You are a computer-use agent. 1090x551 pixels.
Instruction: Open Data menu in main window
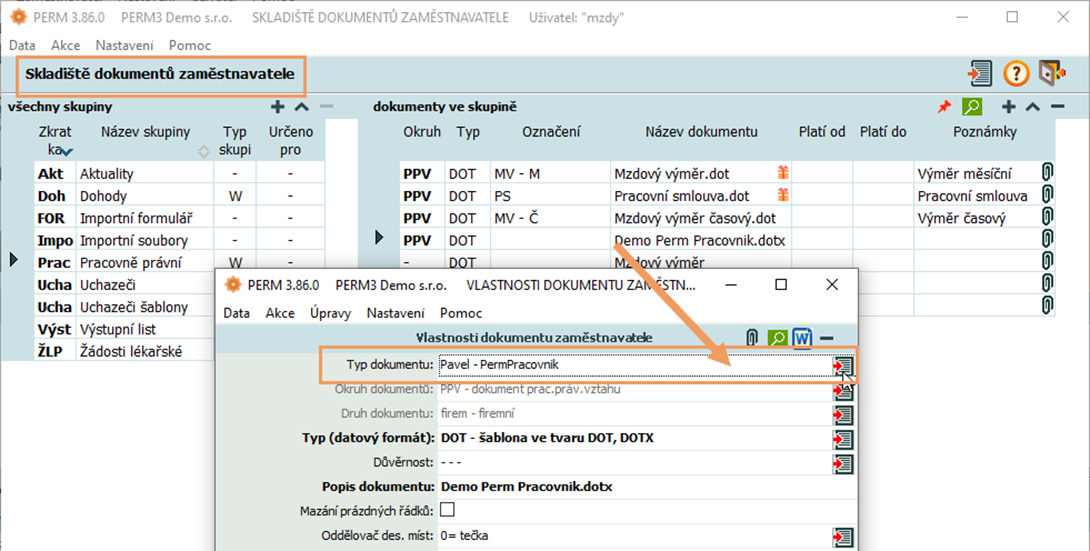22,45
